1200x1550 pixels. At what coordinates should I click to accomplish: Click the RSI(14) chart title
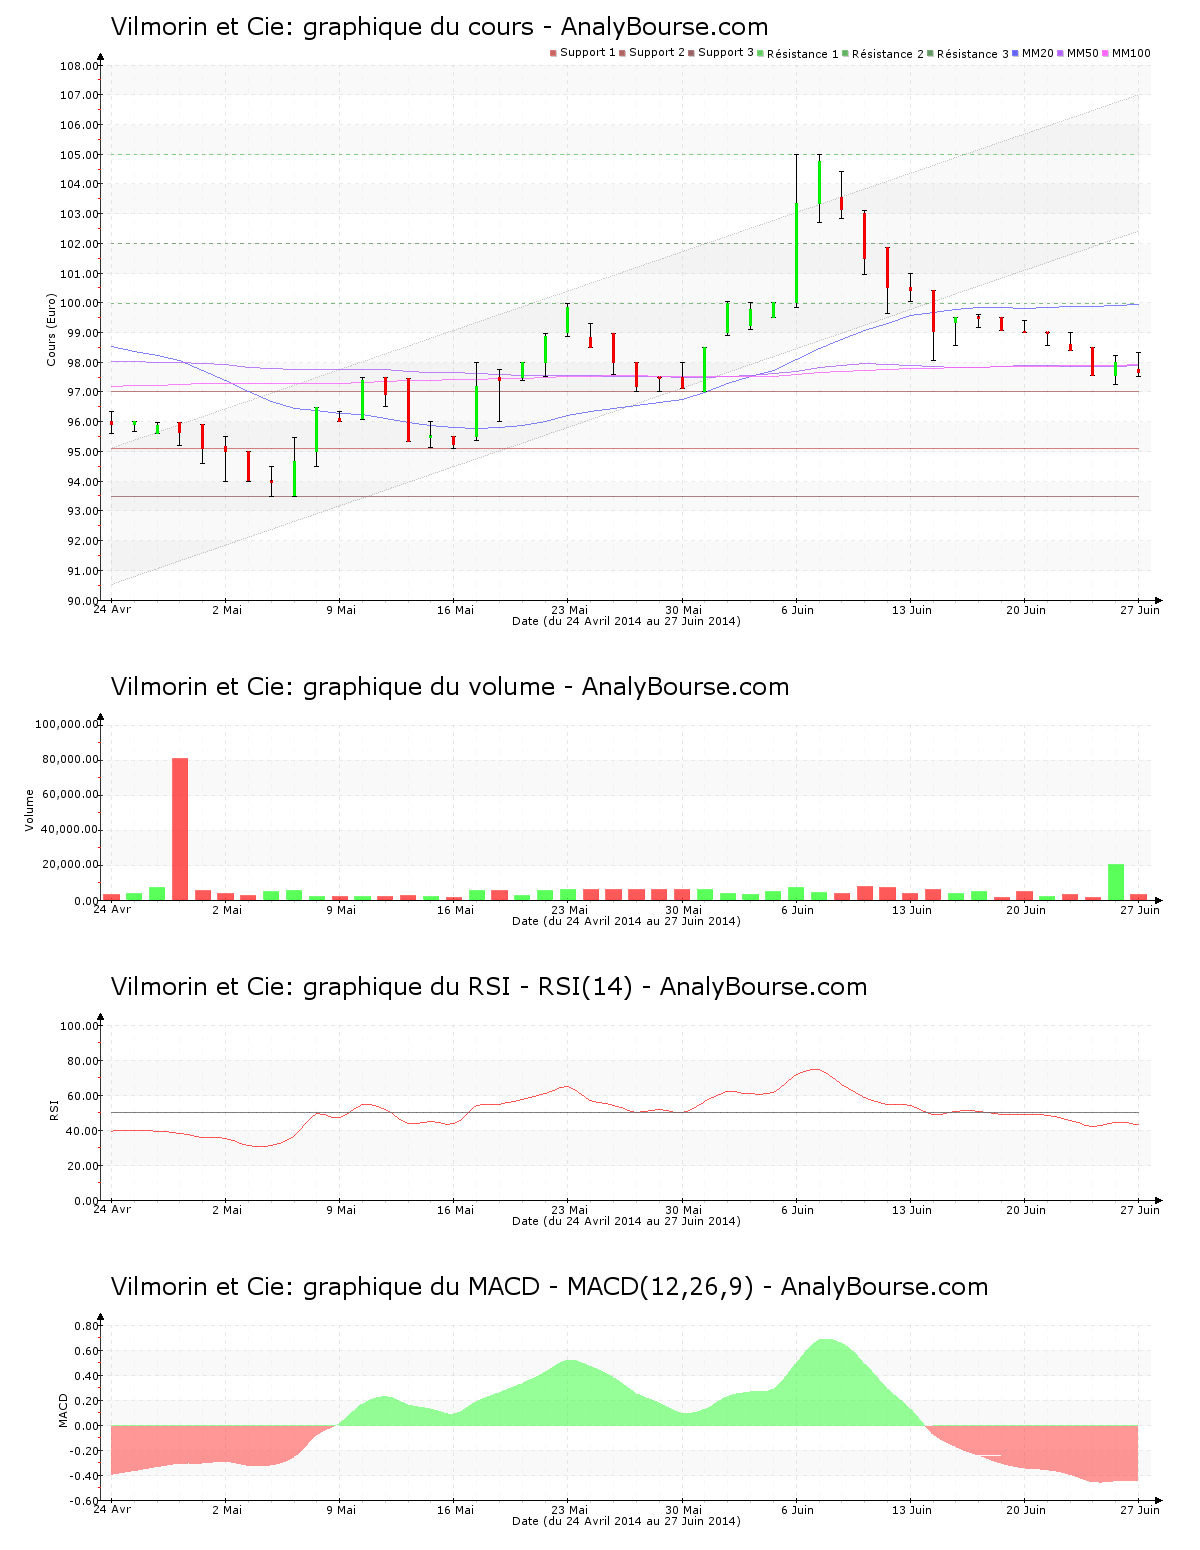[488, 987]
